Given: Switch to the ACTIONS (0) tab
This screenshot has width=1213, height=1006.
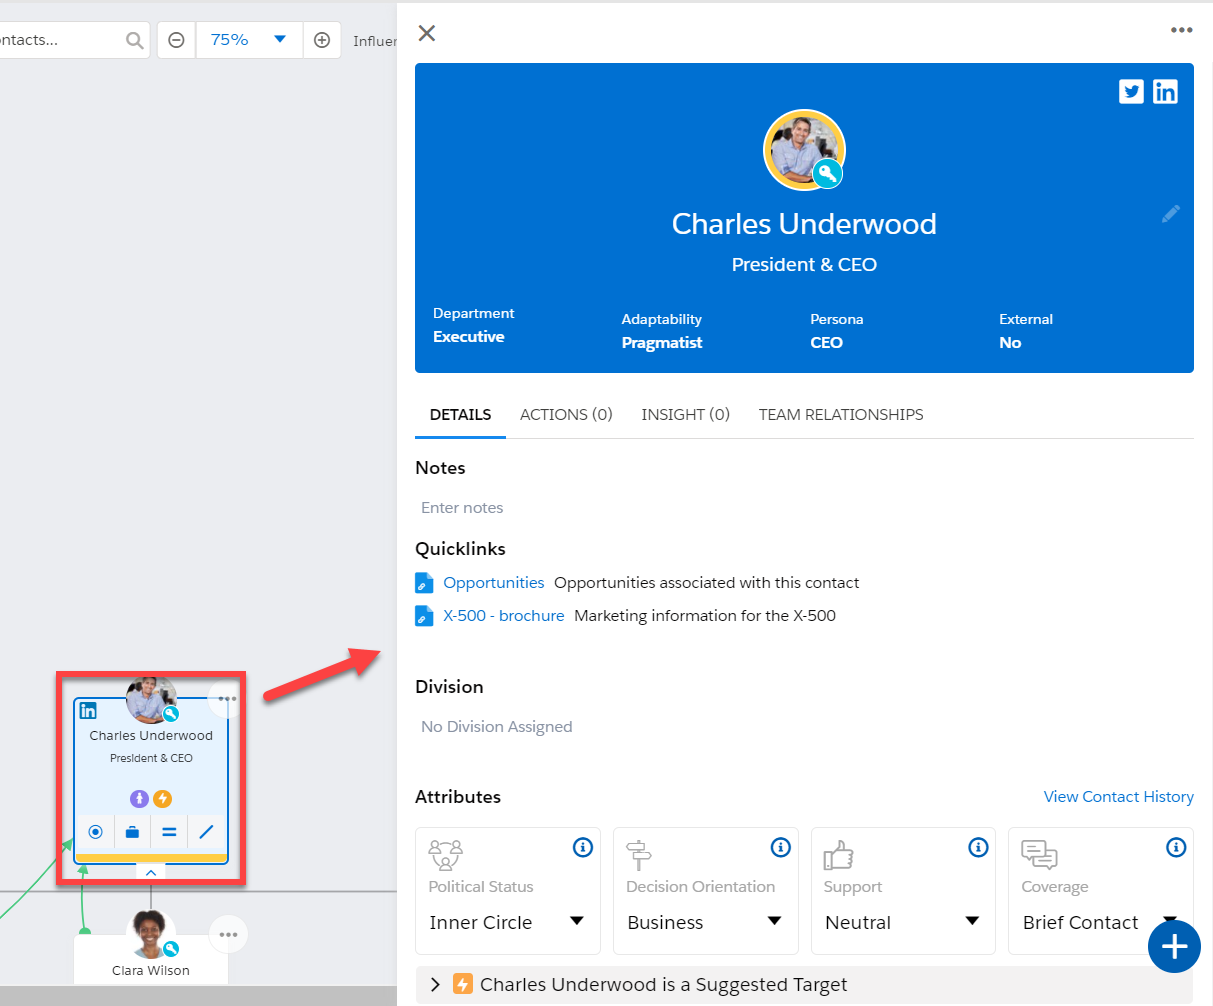Looking at the screenshot, I should pos(566,414).
